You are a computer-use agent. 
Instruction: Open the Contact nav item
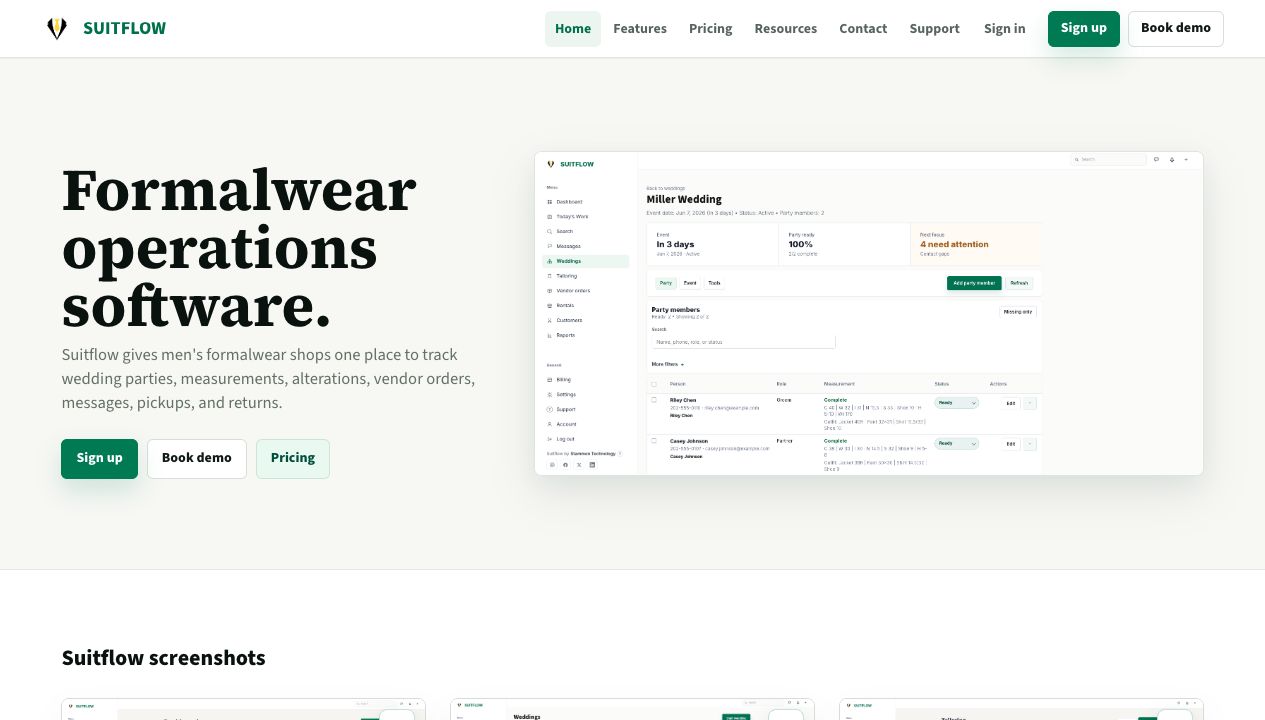point(863,29)
